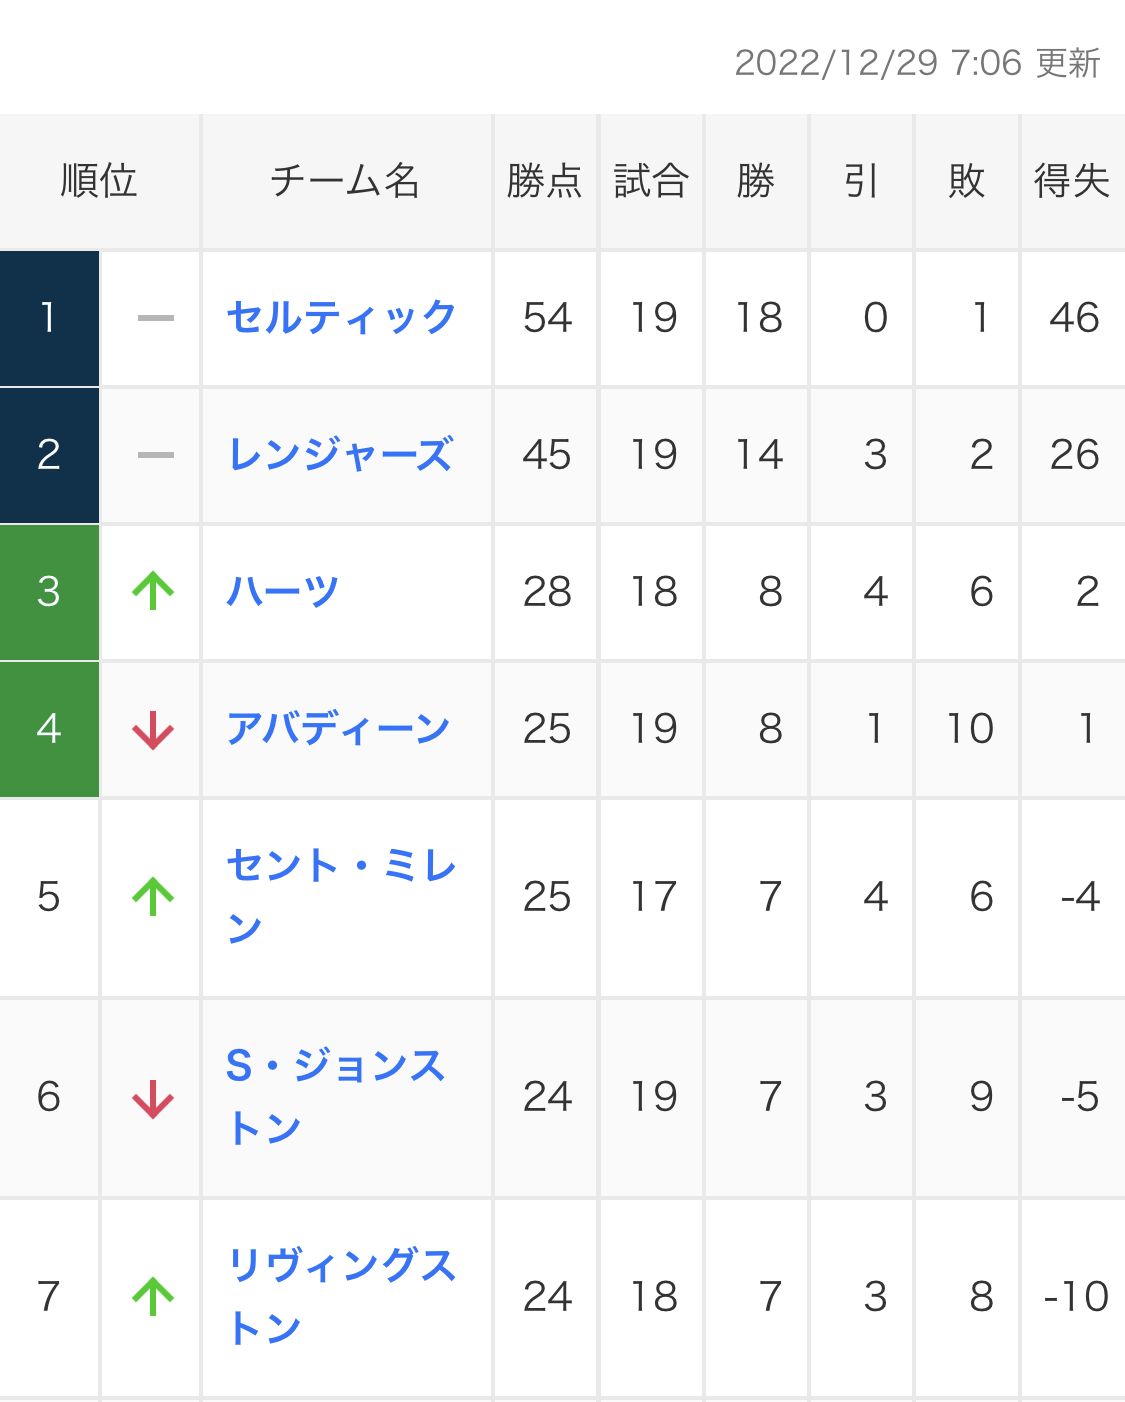Click the gray dash icon beside レンジャーズ
This screenshot has height=1402, width=1125.
(x=155, y=455)
